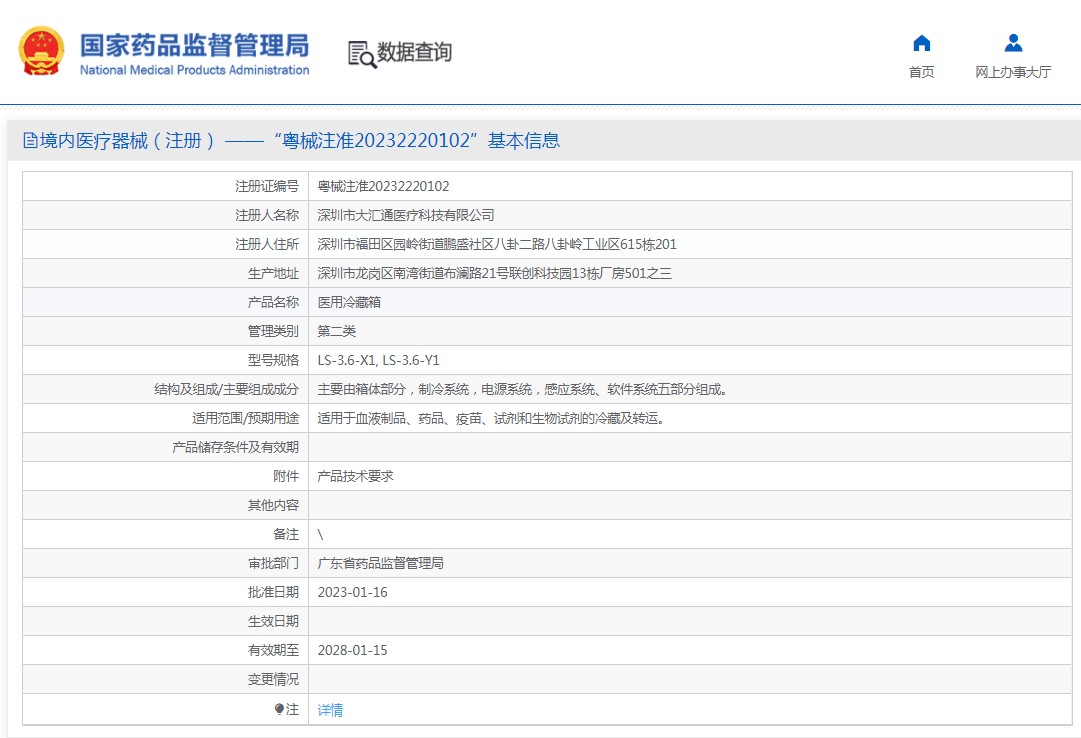Click the 基本信息 section heading text
The width and height of the screenshot is (1081, 738).
(523, 141)
